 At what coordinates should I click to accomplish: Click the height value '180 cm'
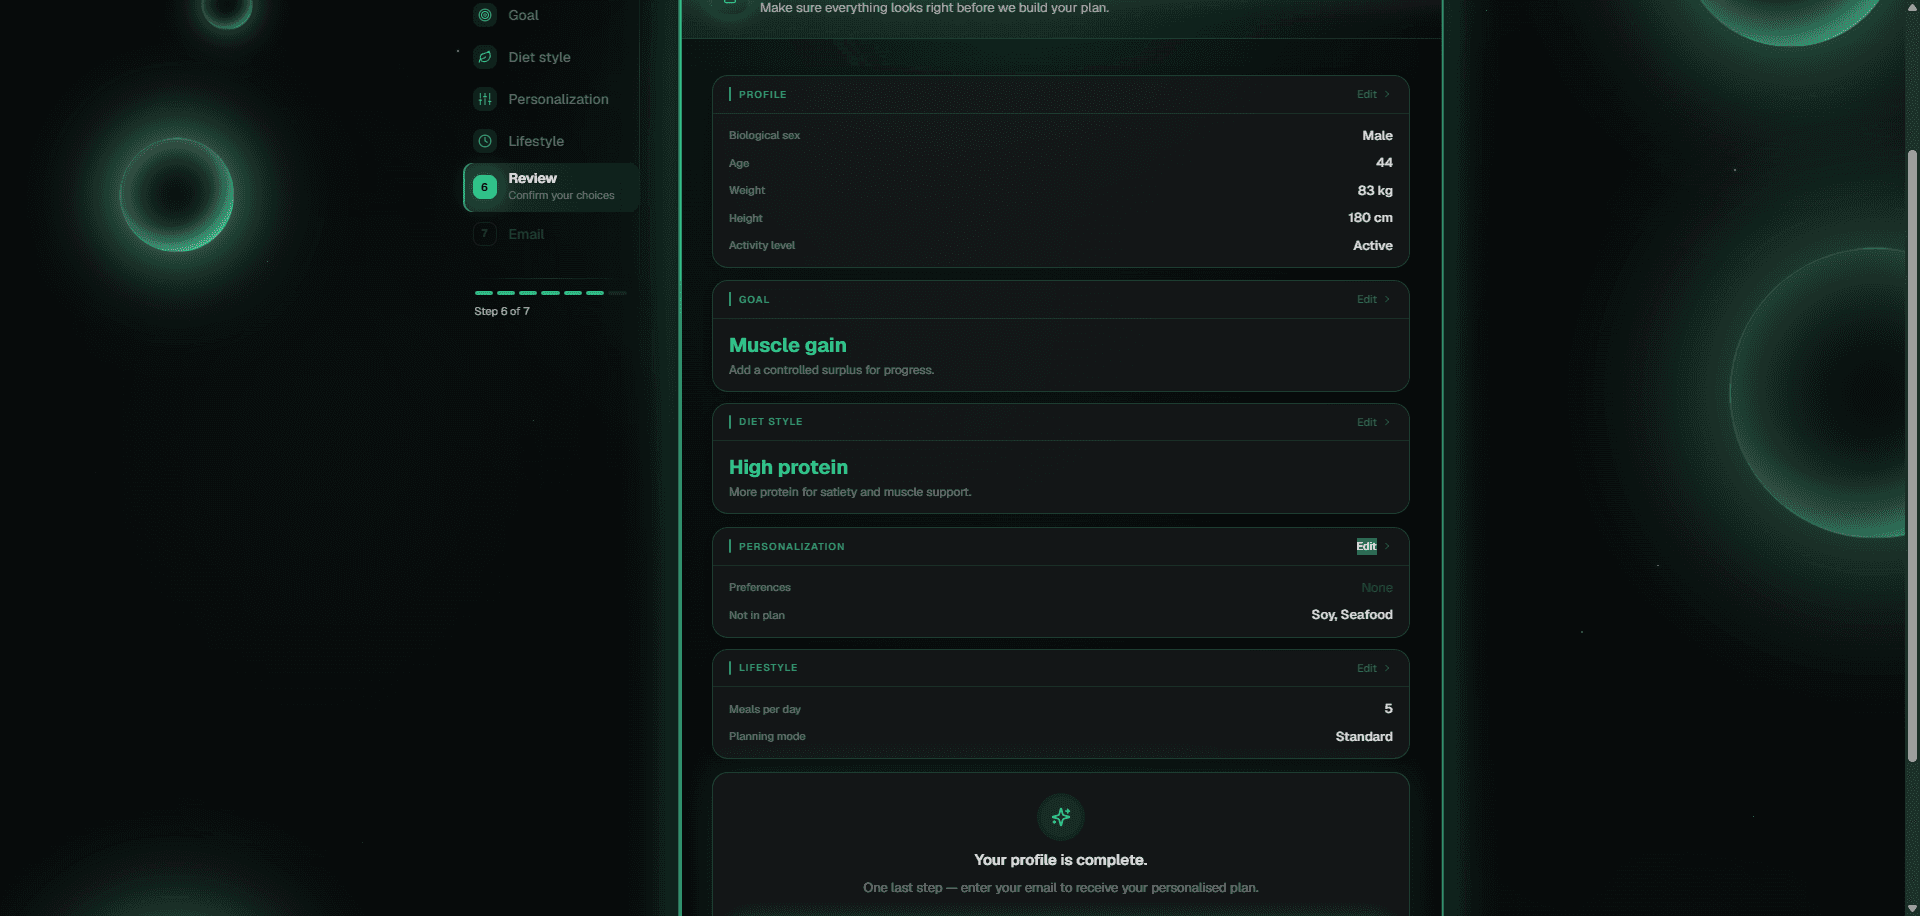pyautogui.click(x=1370, y=217)
